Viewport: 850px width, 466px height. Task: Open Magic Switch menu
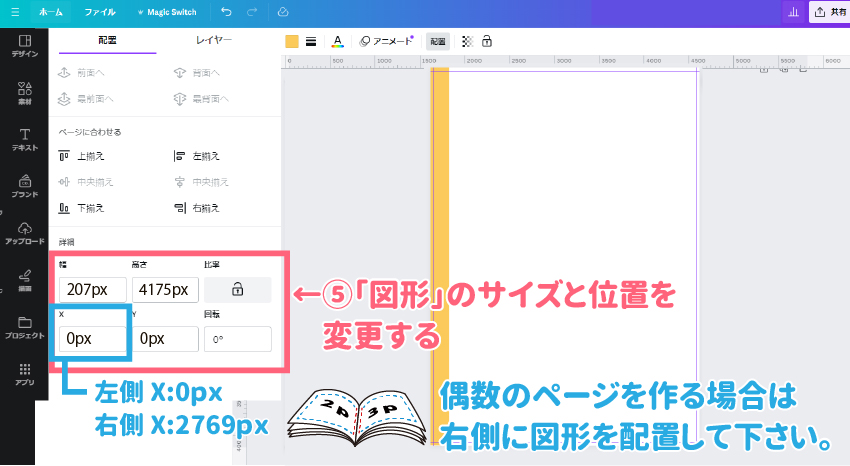167,12
